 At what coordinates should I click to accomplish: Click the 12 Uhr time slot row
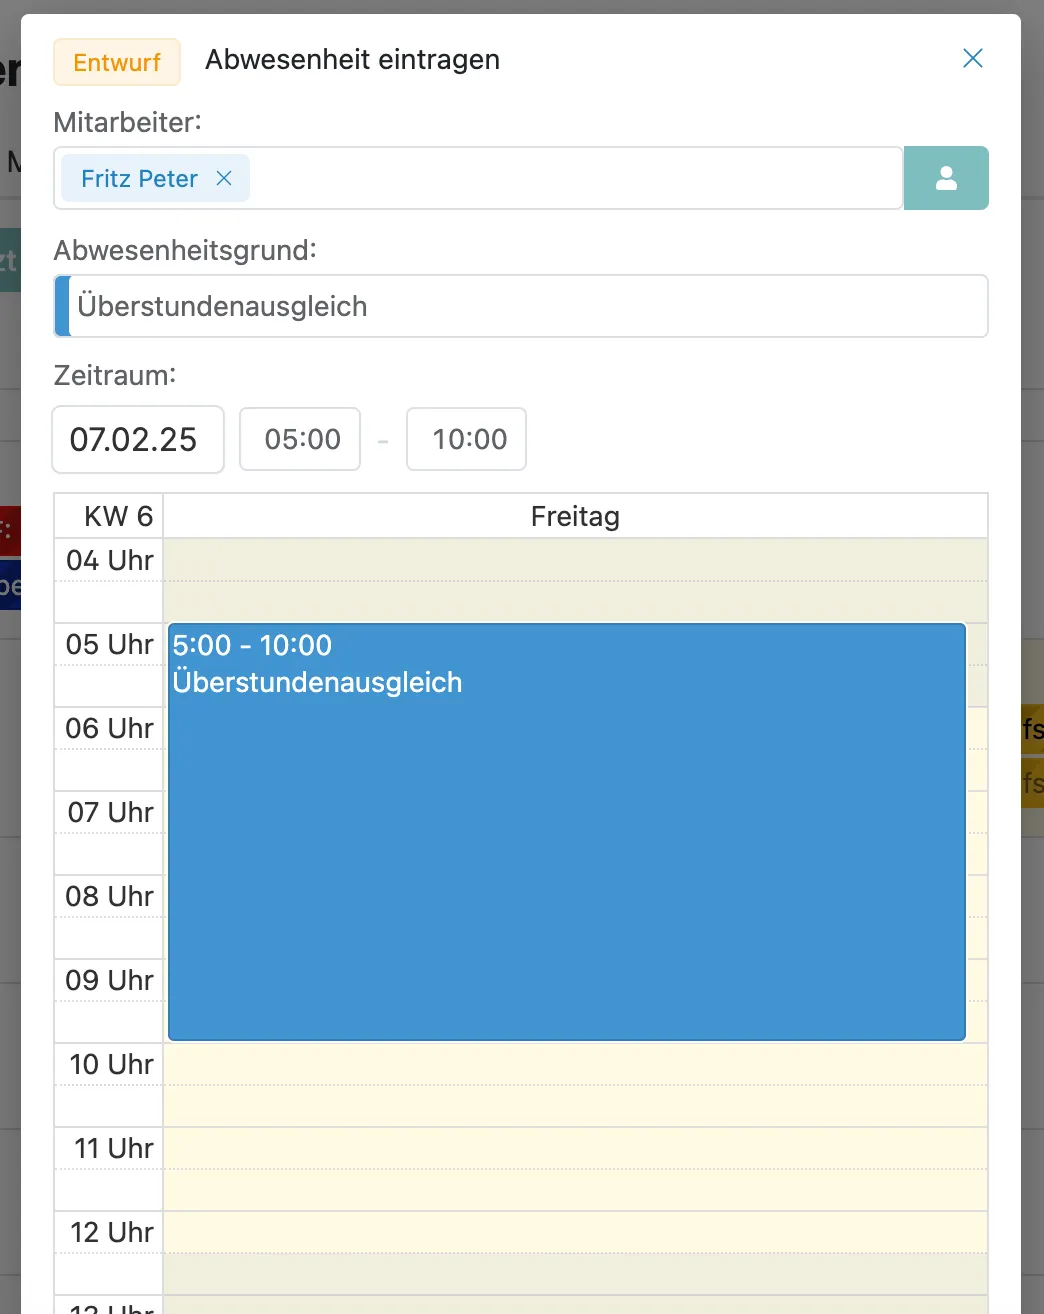[x=575, y=1232]
